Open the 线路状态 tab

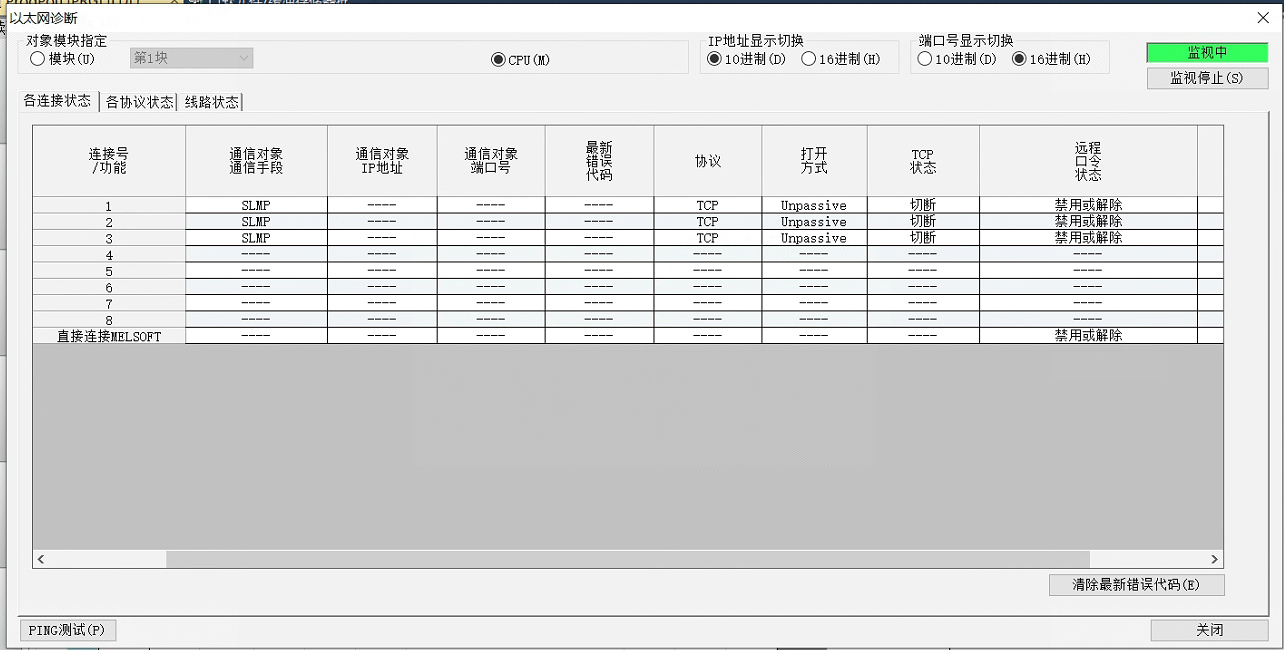pos(211,102)
